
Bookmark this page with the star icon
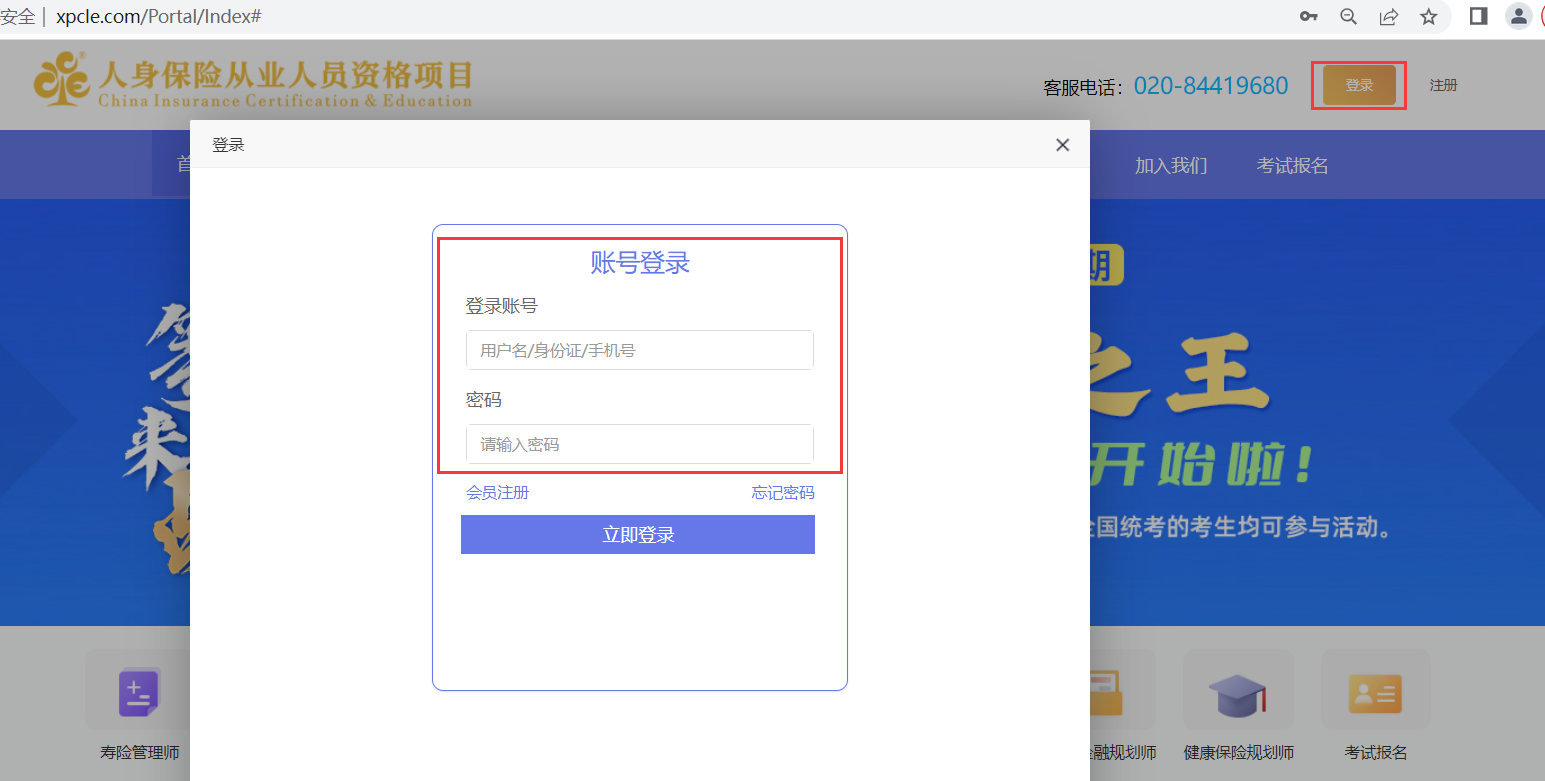pos(1430,16)
